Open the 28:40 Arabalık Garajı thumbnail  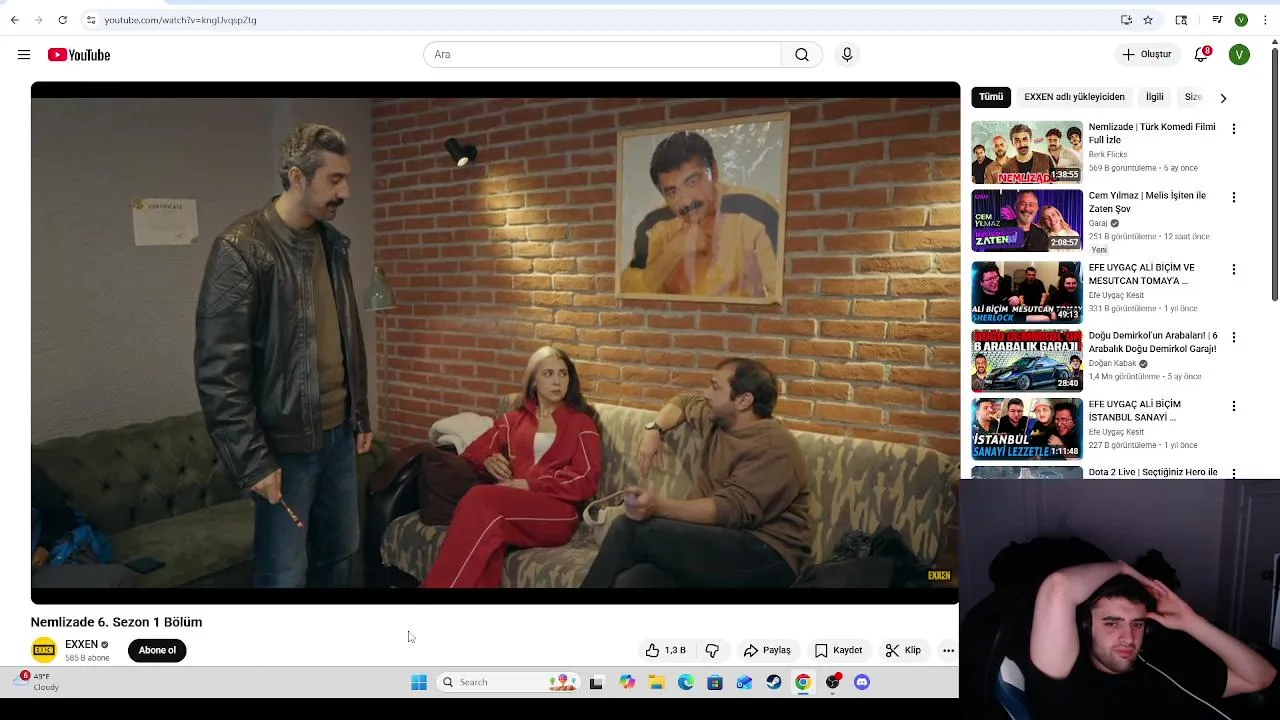[1027, 361]
